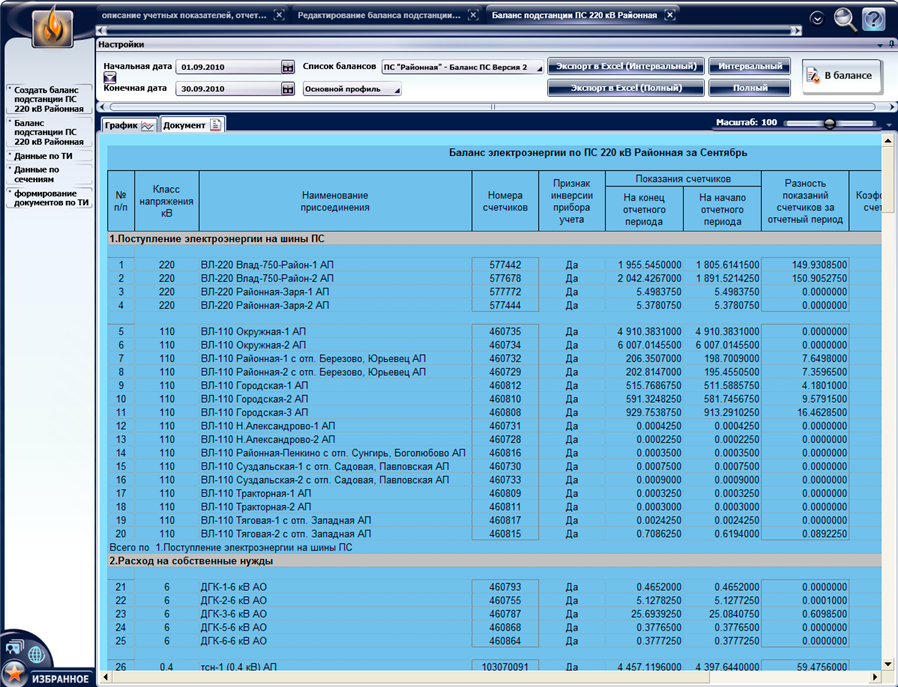Click meter number 460816 cell
Viewport: 898px width, 687px height.
(505, 453)
